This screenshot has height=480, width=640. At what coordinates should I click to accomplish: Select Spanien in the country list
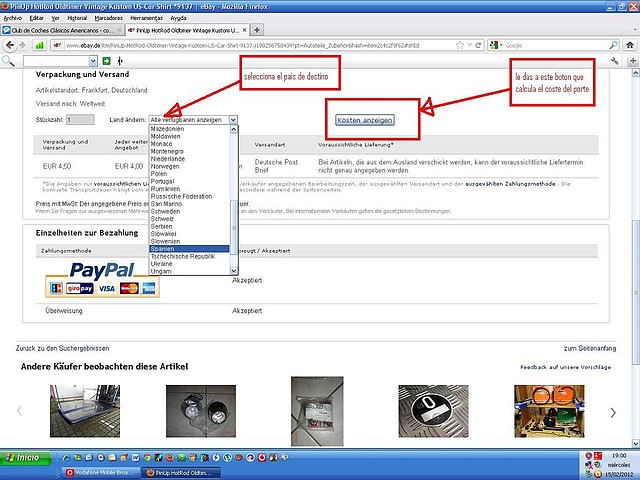(189, 249)
